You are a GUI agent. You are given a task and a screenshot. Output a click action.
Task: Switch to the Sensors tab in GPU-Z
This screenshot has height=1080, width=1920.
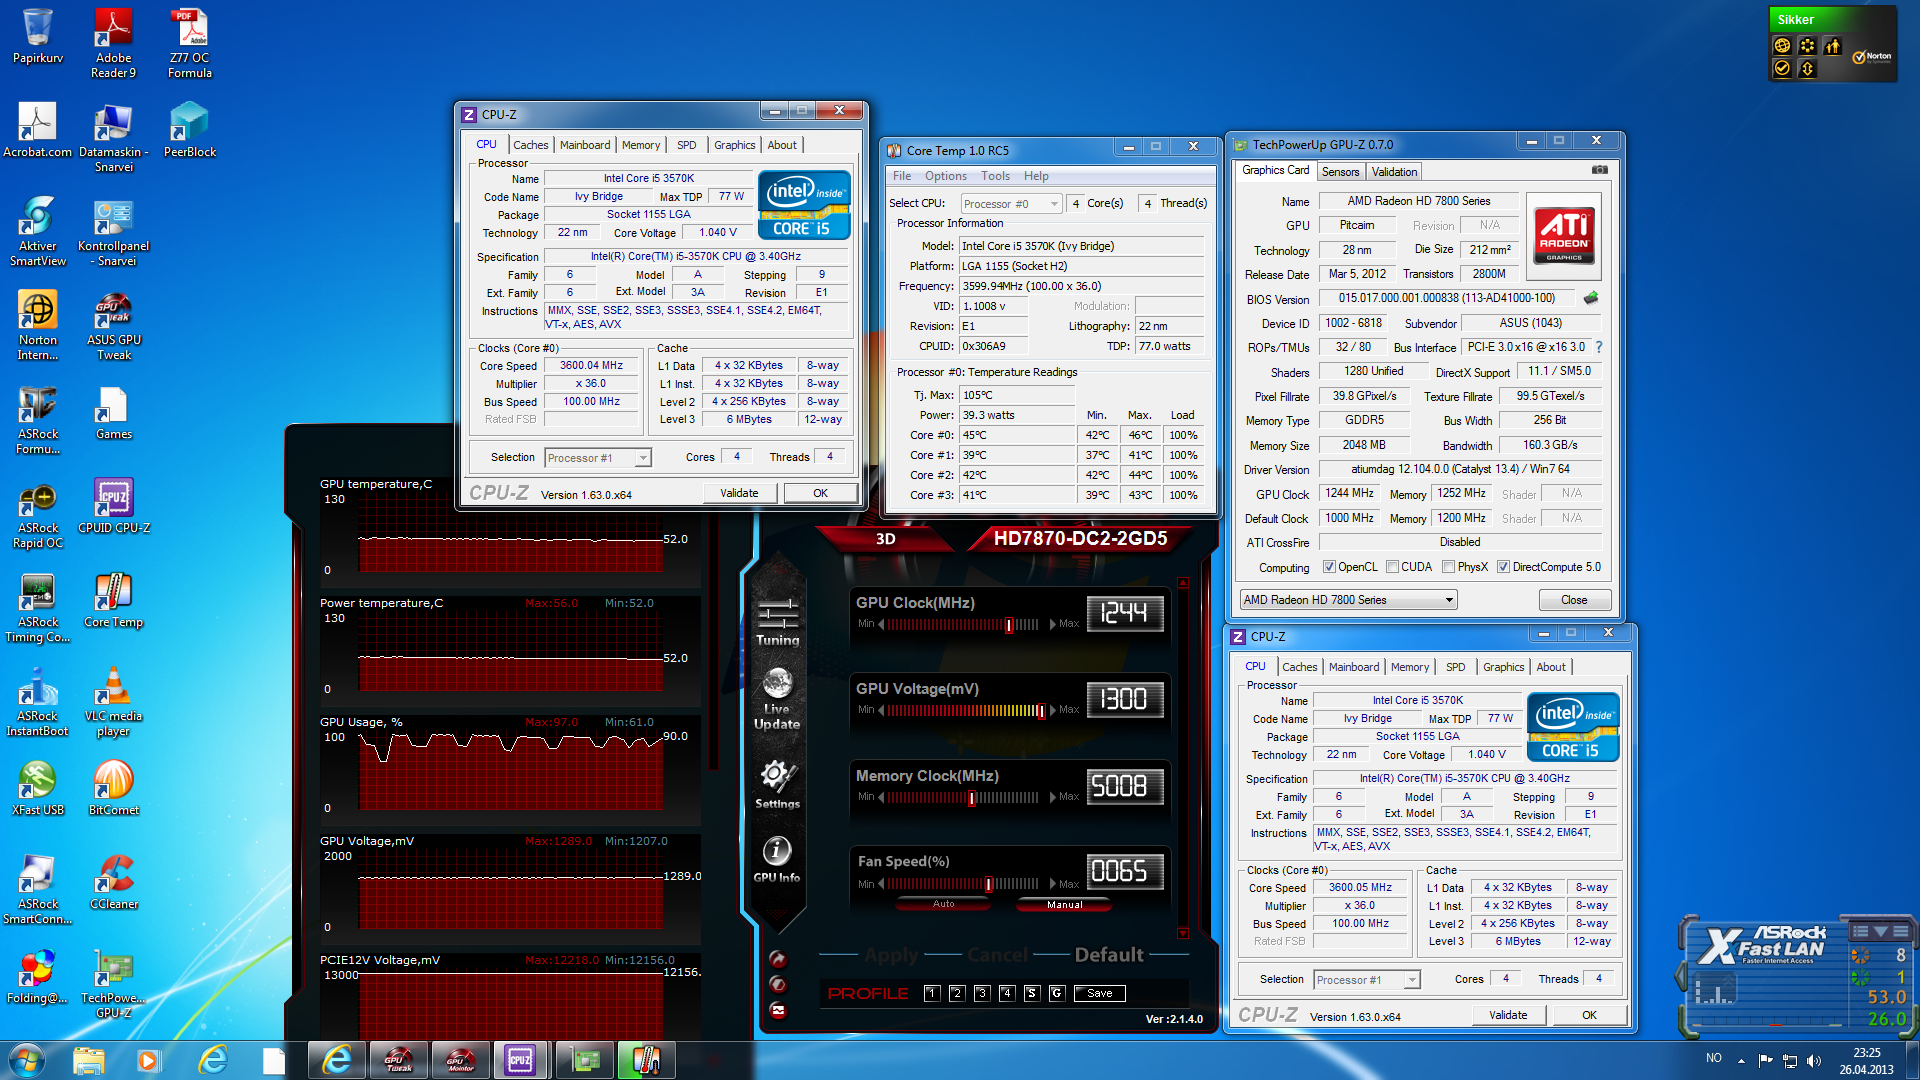tap(1340, 172)
